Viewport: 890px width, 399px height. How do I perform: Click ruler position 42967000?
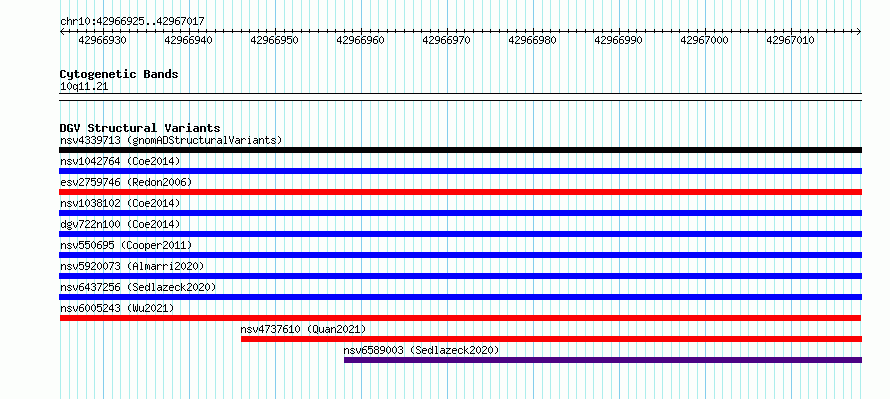(704, 40)
